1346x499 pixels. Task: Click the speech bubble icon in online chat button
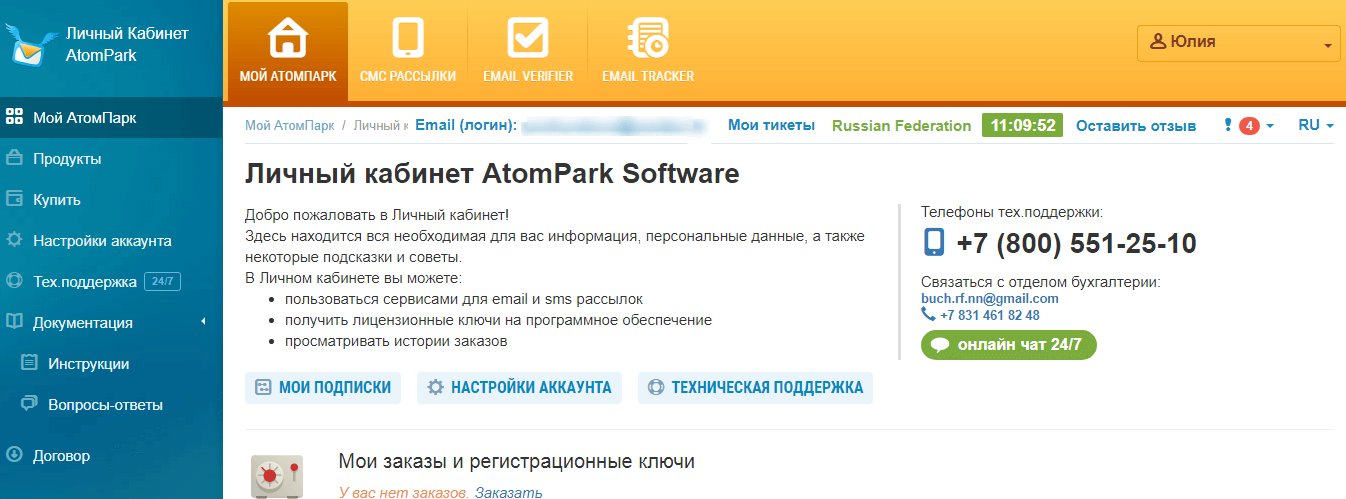[x=940, y=345]
